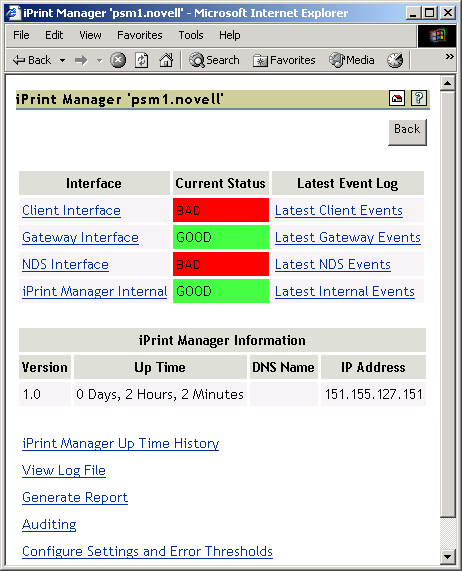This screenshot has width=462, height=571.
Task: Click the browser Back arrow toolbar button
Action: point(32,60)
